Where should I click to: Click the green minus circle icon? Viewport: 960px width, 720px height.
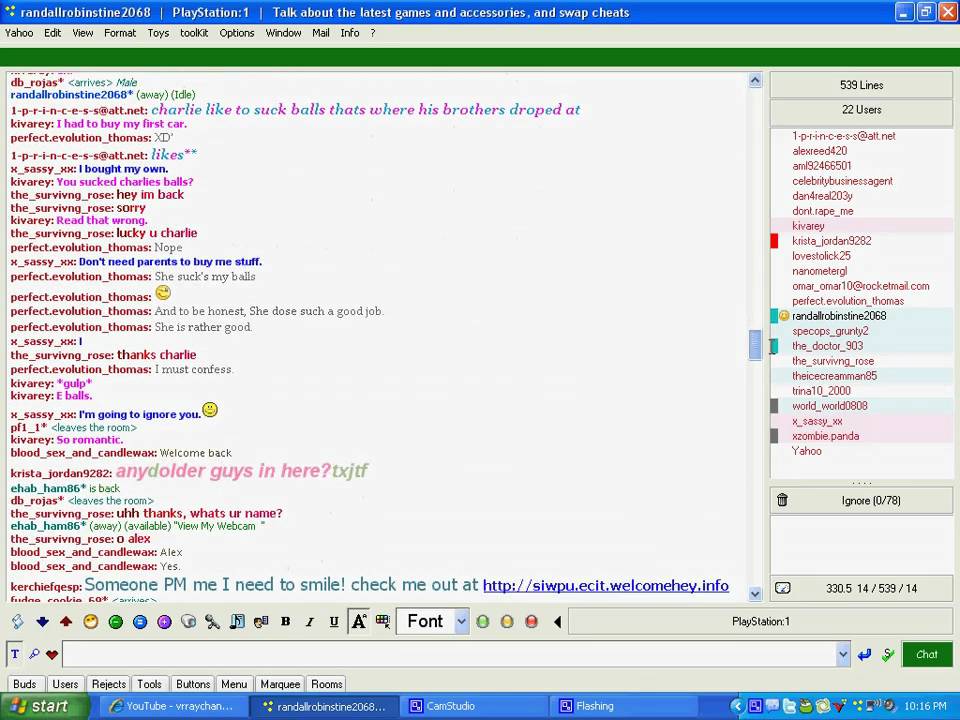coord(115,622)
